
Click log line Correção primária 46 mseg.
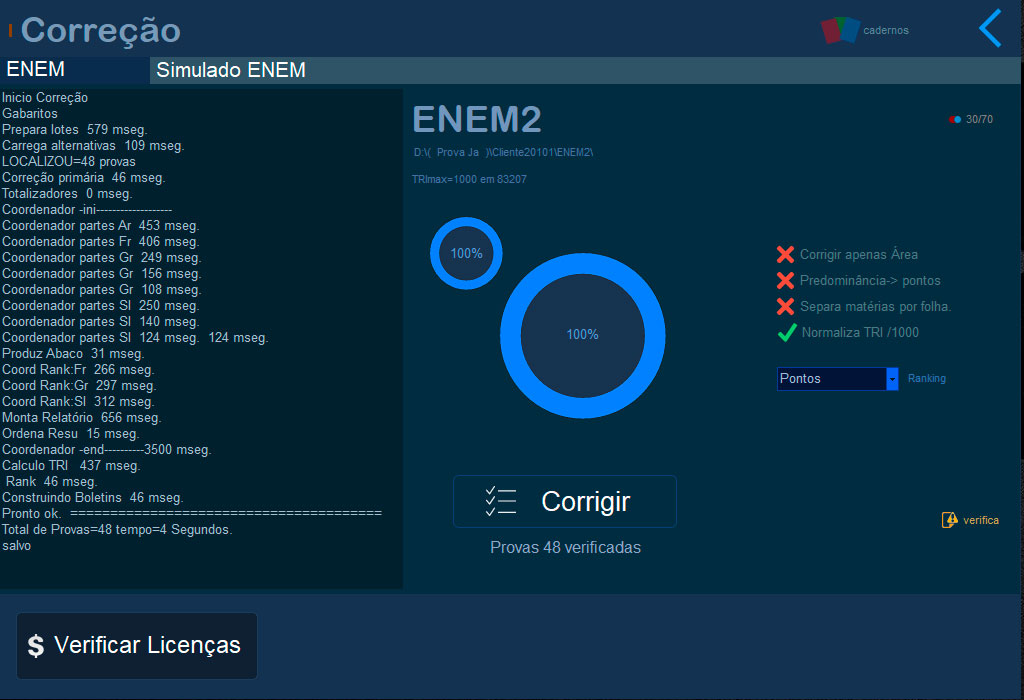coord(83,178)
